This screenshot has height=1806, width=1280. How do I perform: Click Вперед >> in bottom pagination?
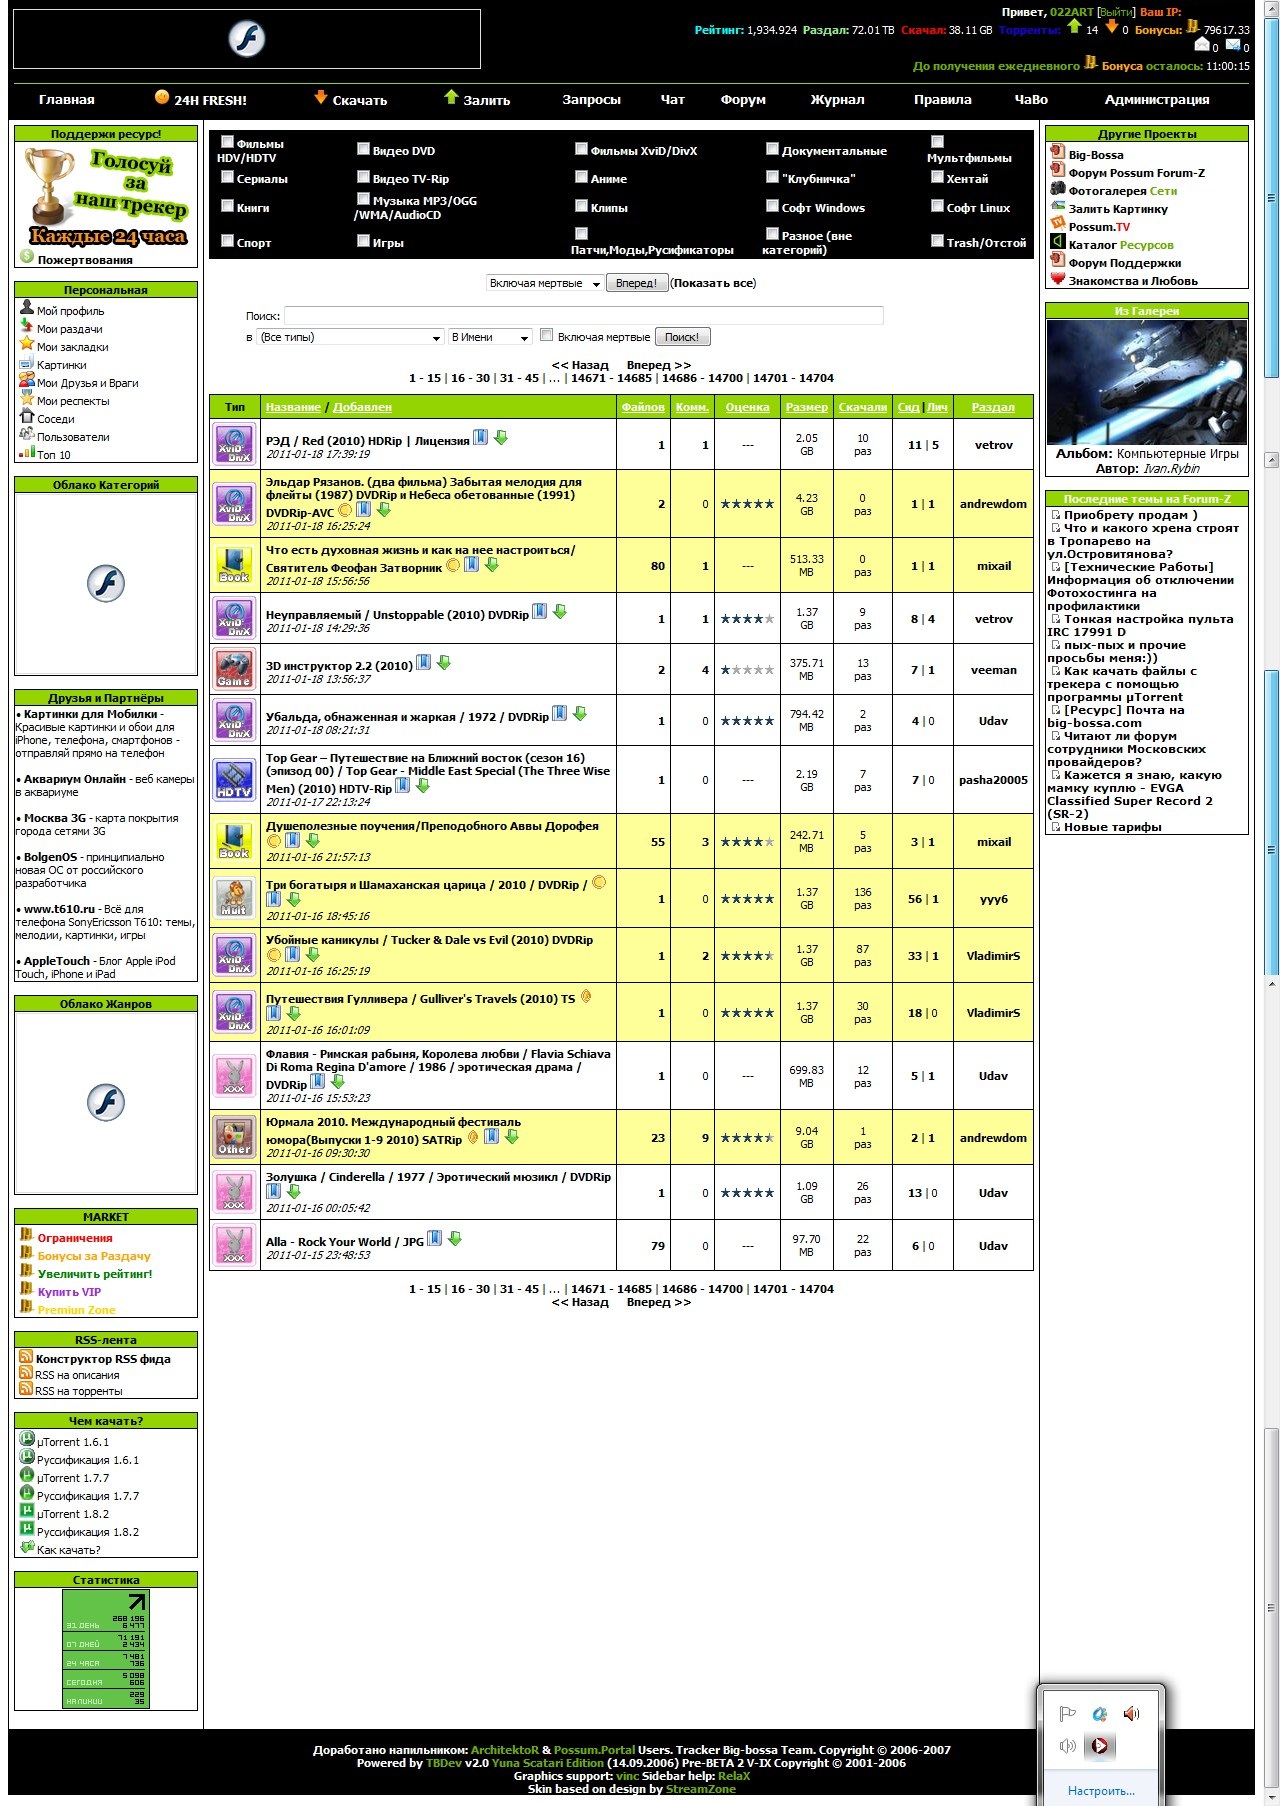[659, 1303]
